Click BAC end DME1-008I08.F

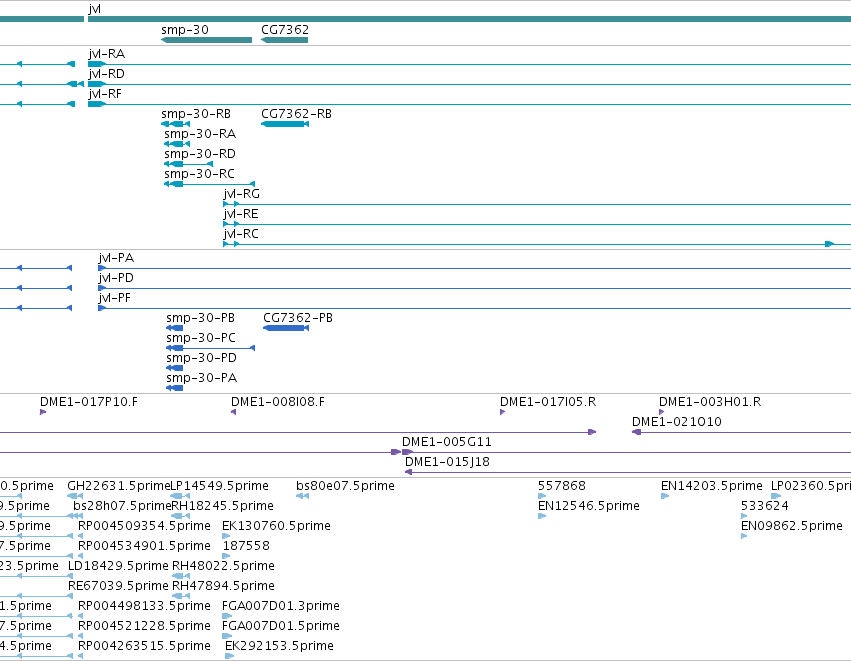[278, 402]
